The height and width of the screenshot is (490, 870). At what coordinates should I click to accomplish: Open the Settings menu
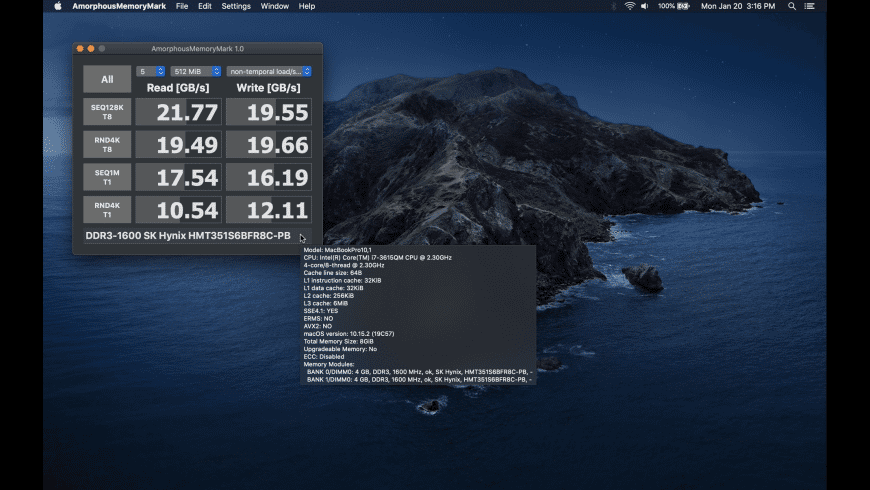[236, 6]
